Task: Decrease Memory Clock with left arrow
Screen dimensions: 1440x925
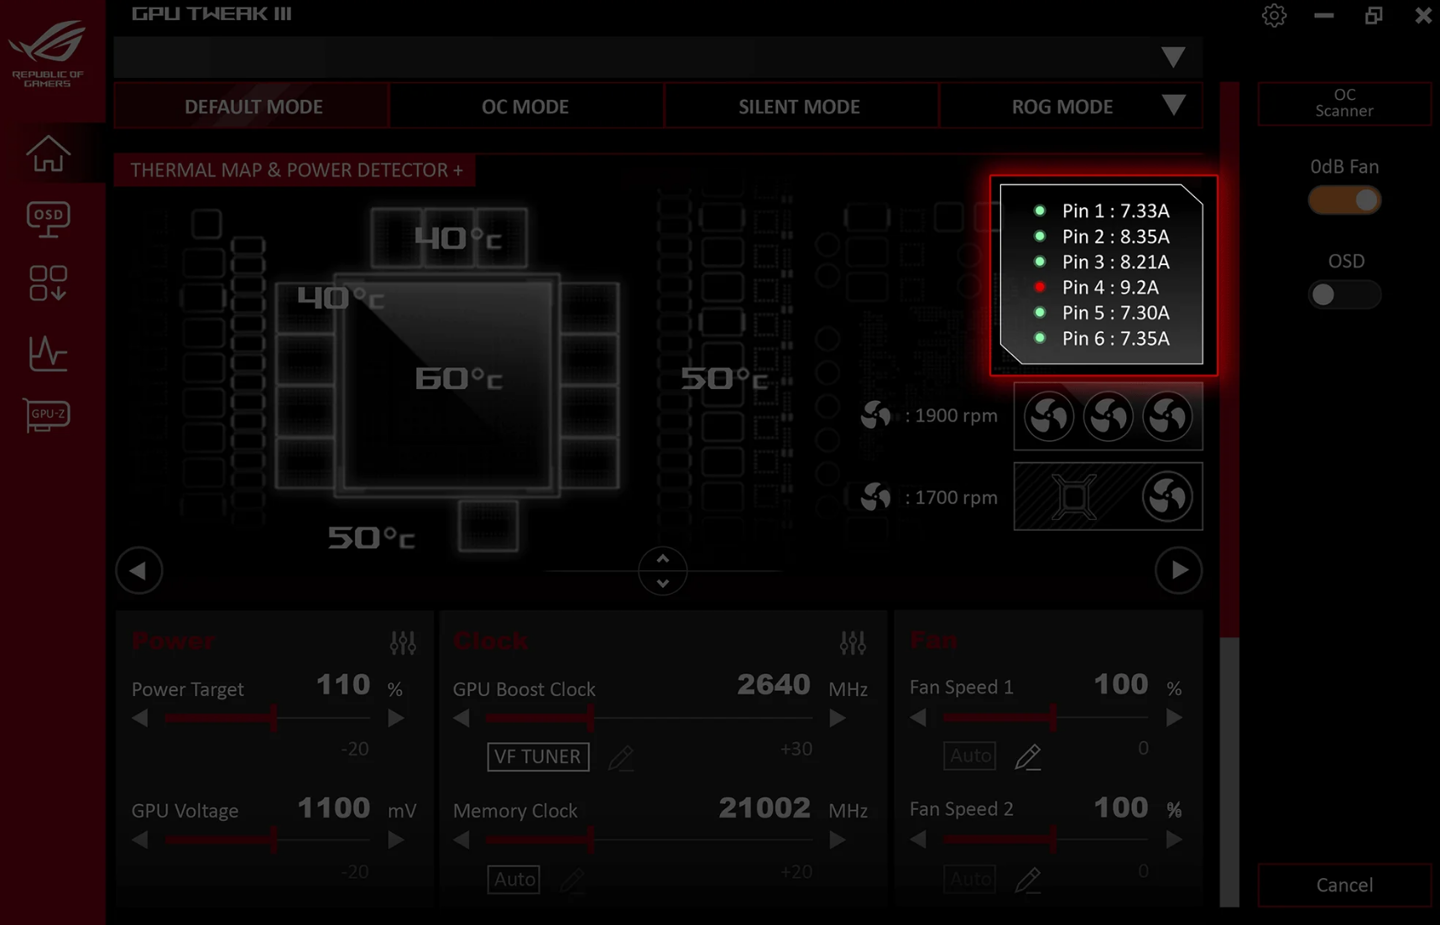Action: pyautogui.click(x=461, y=840)
